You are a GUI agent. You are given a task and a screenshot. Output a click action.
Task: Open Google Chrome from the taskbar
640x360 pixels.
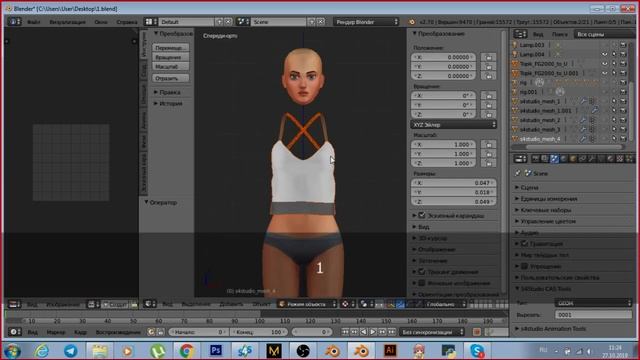[187, 351]
